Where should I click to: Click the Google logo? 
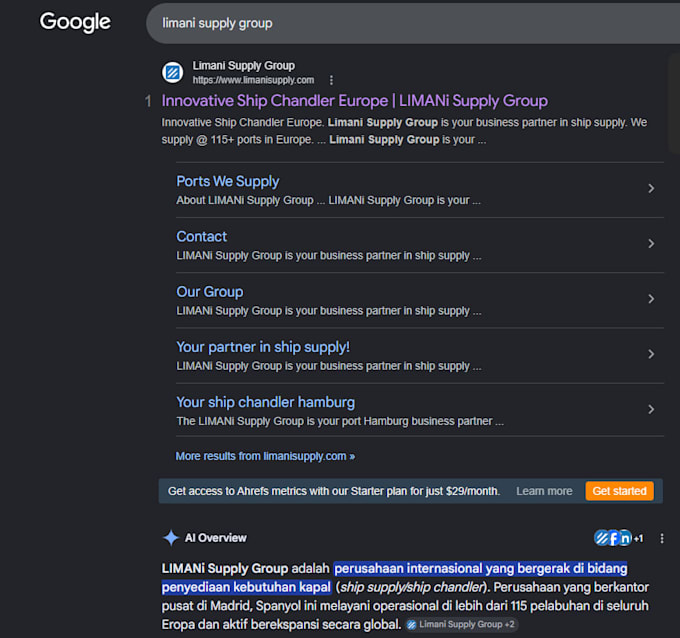tap(75, 22)
